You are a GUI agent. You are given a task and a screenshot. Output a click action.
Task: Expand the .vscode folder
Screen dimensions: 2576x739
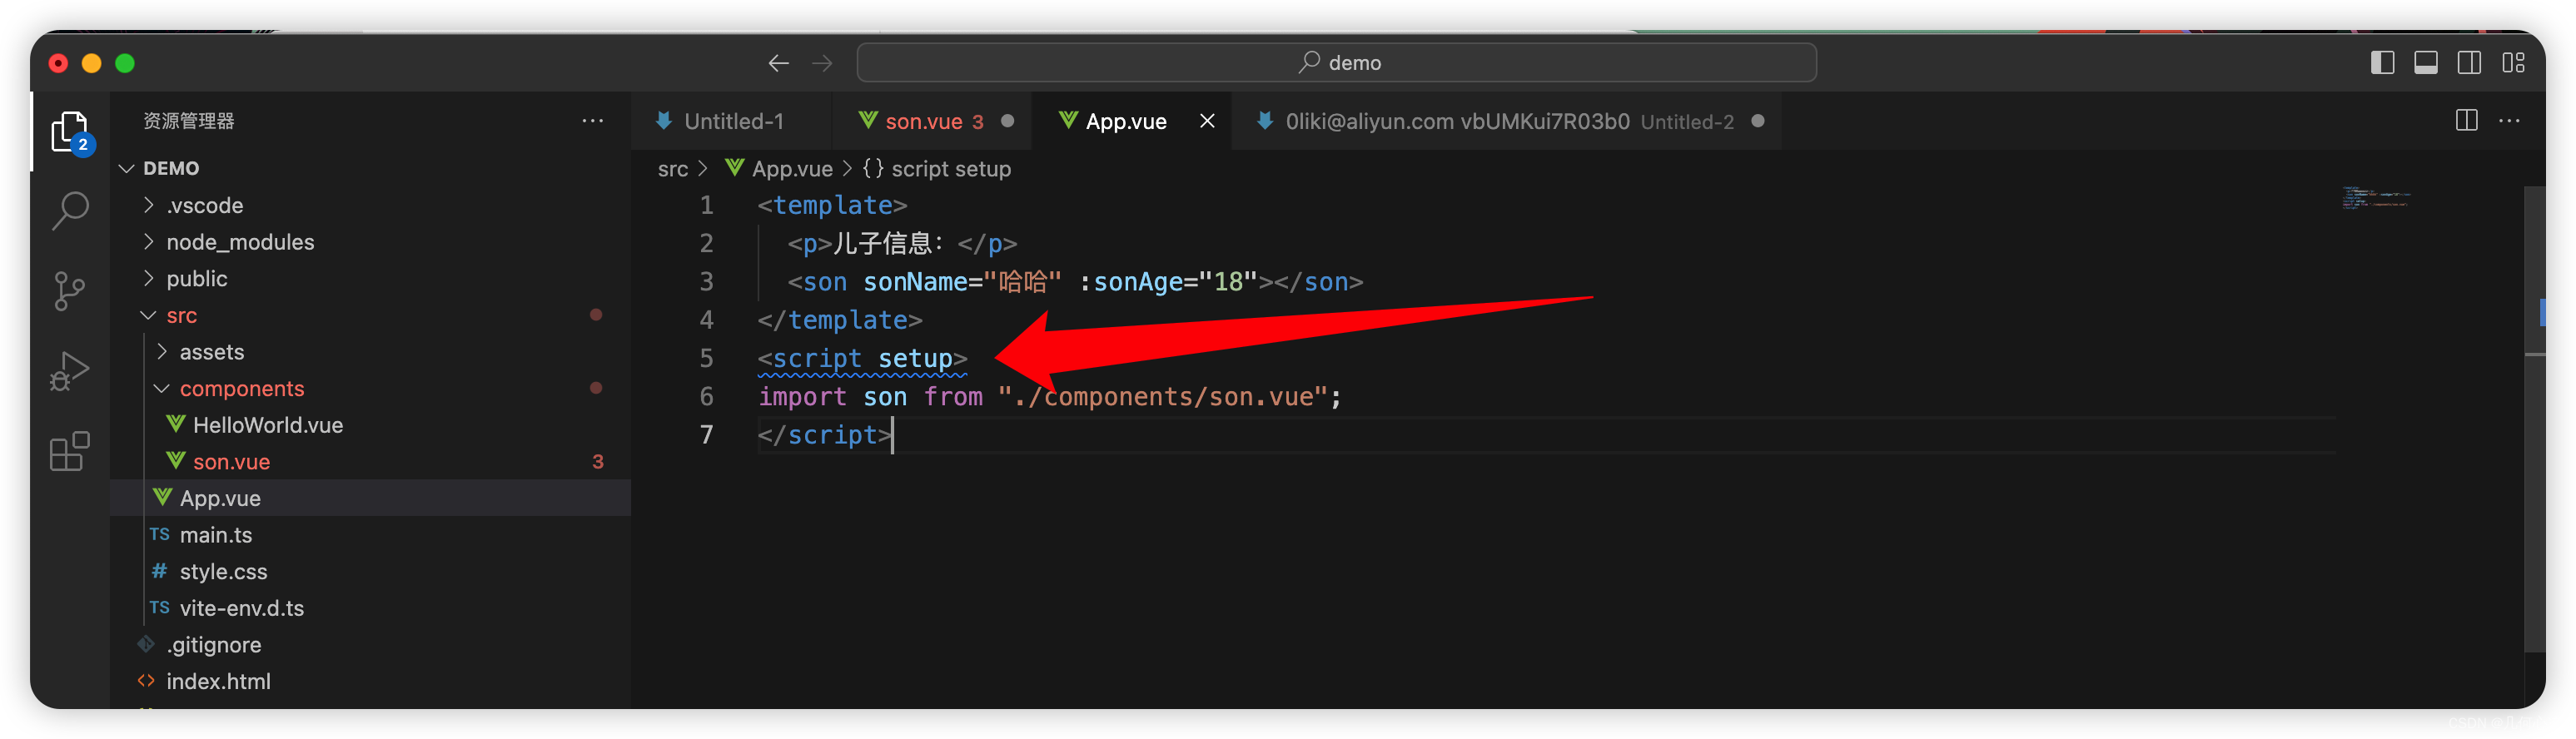pos(370,205)
